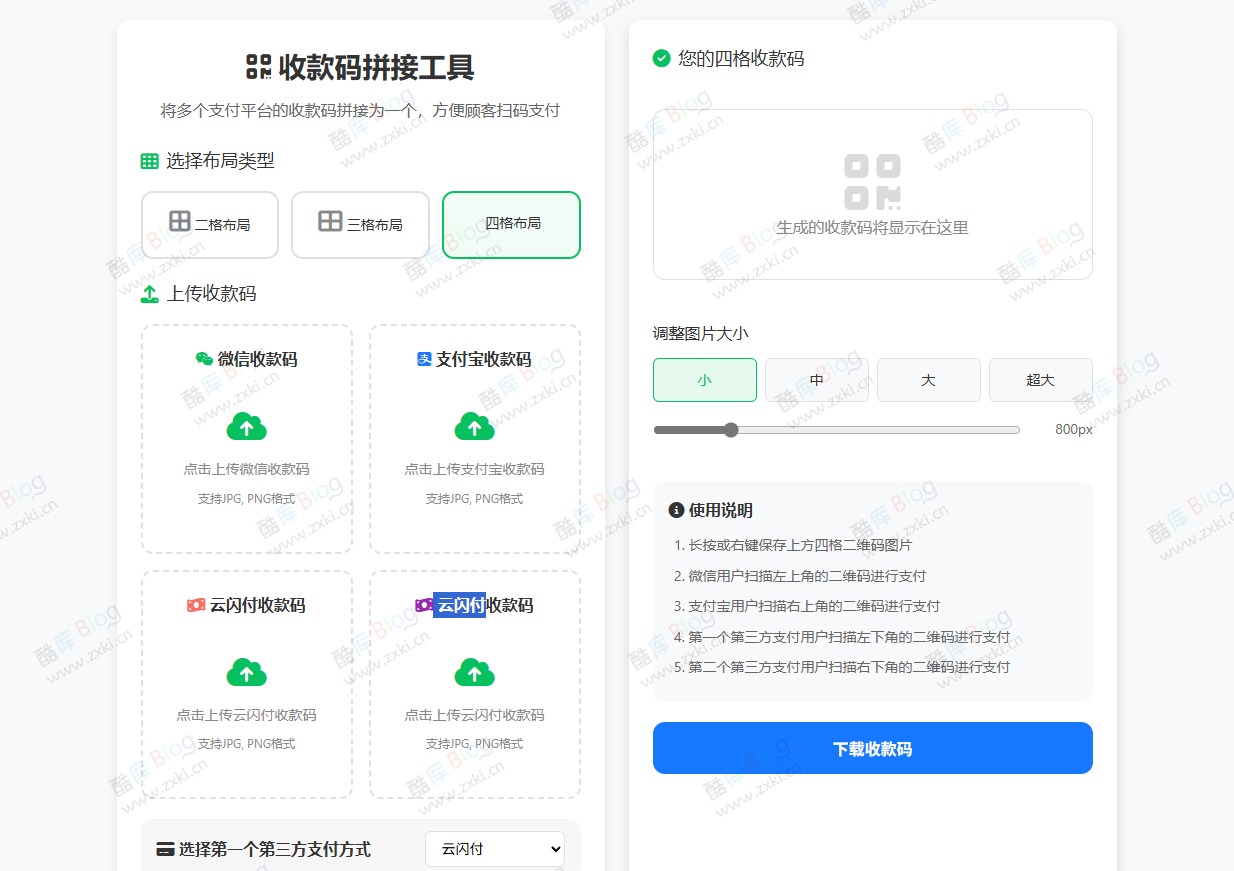The width and height of the screenshot is (1234, 871).
Task: Click the bottom-right 云闪付 upload cloud icon
Action: pos(474,672)
